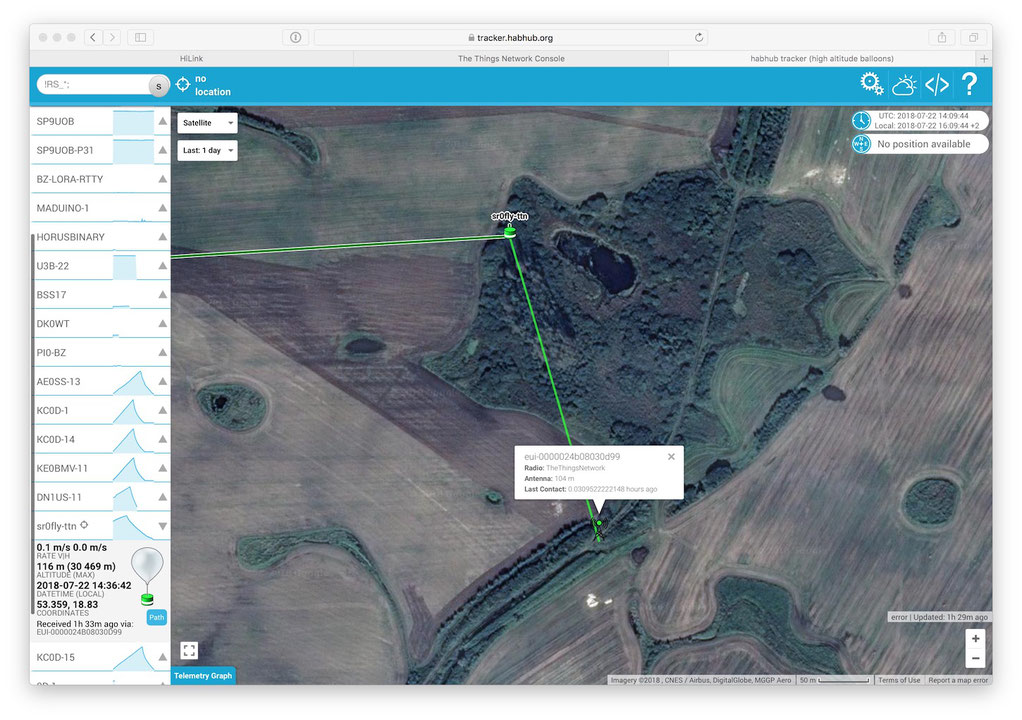Click the Report a map error link
This screenshot has width=1022, height=720.
958,680
